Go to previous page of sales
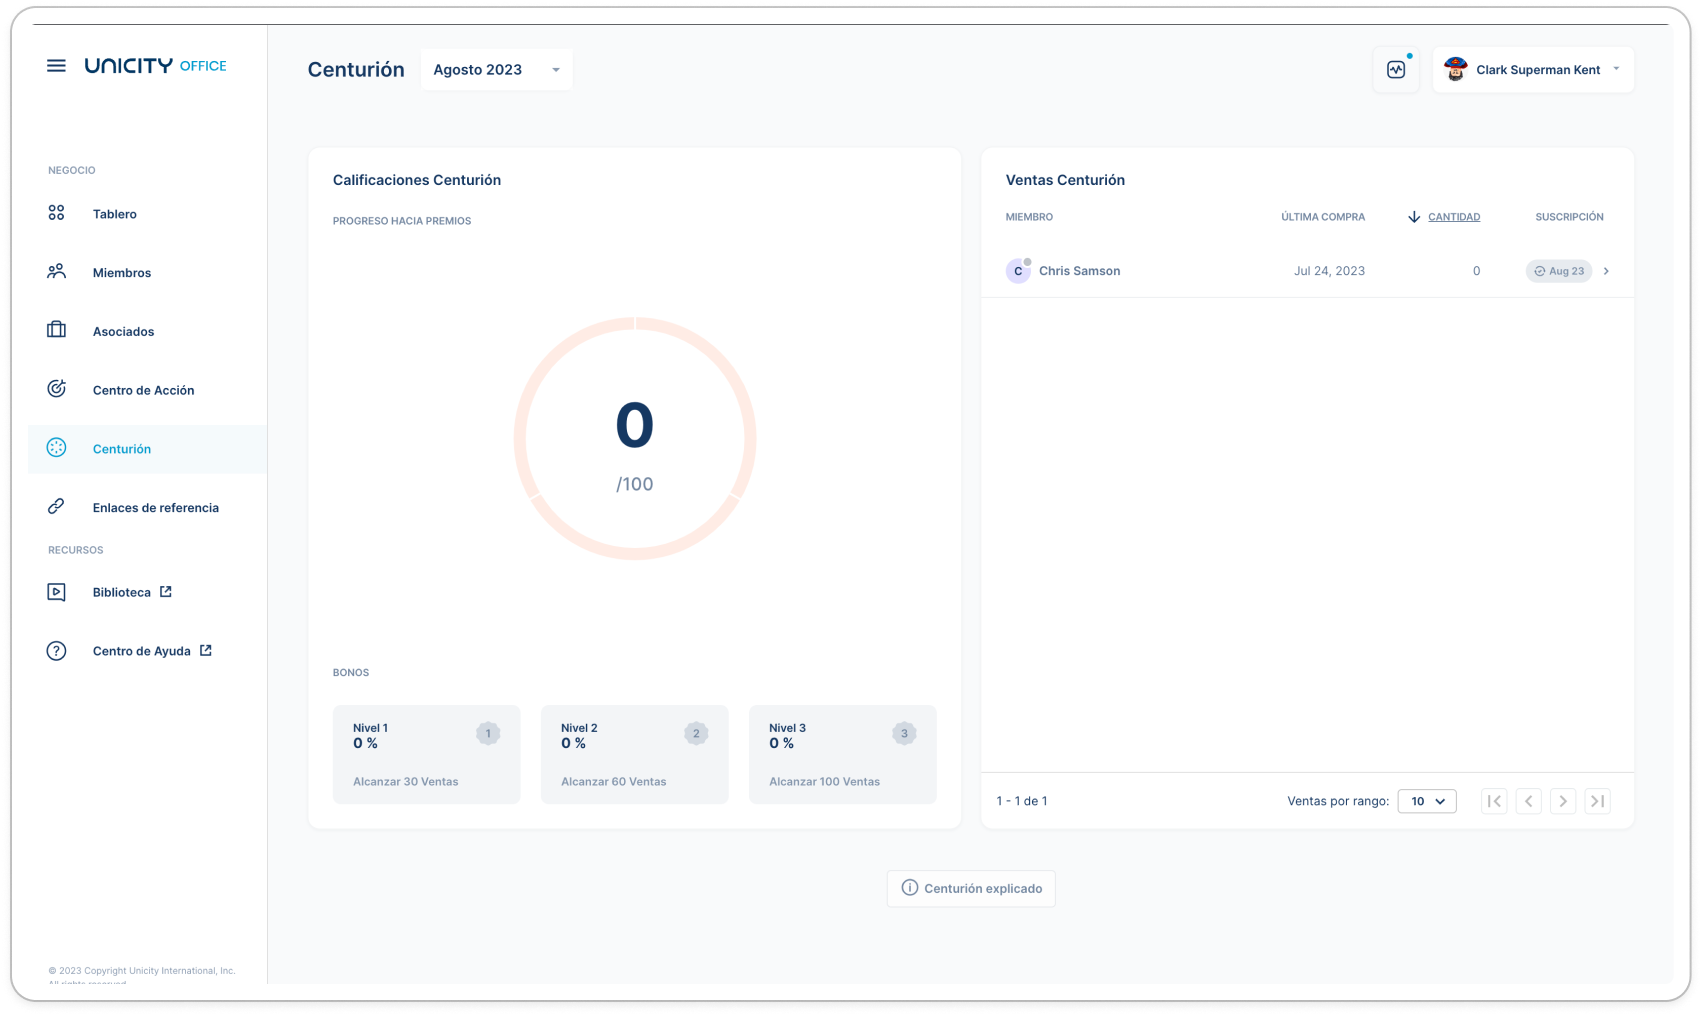This screenshot has height=1016, width=1702. click(x=1528, y=801)
